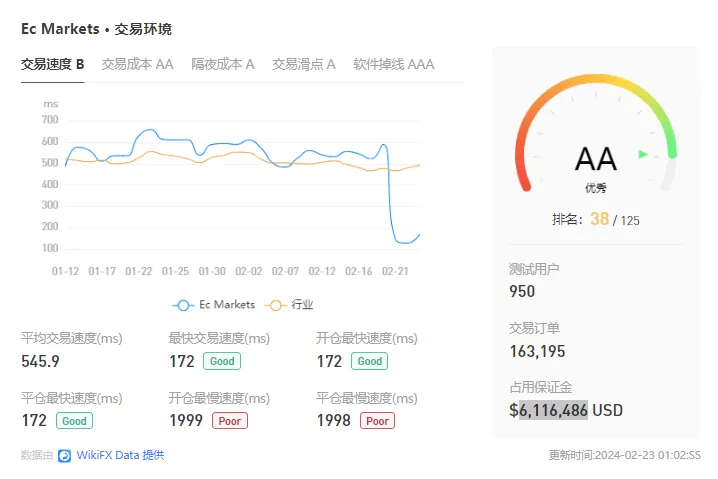Click the AA rating on the gauge
Viewport: 718px width, 479px height.
tap(596, 159)
